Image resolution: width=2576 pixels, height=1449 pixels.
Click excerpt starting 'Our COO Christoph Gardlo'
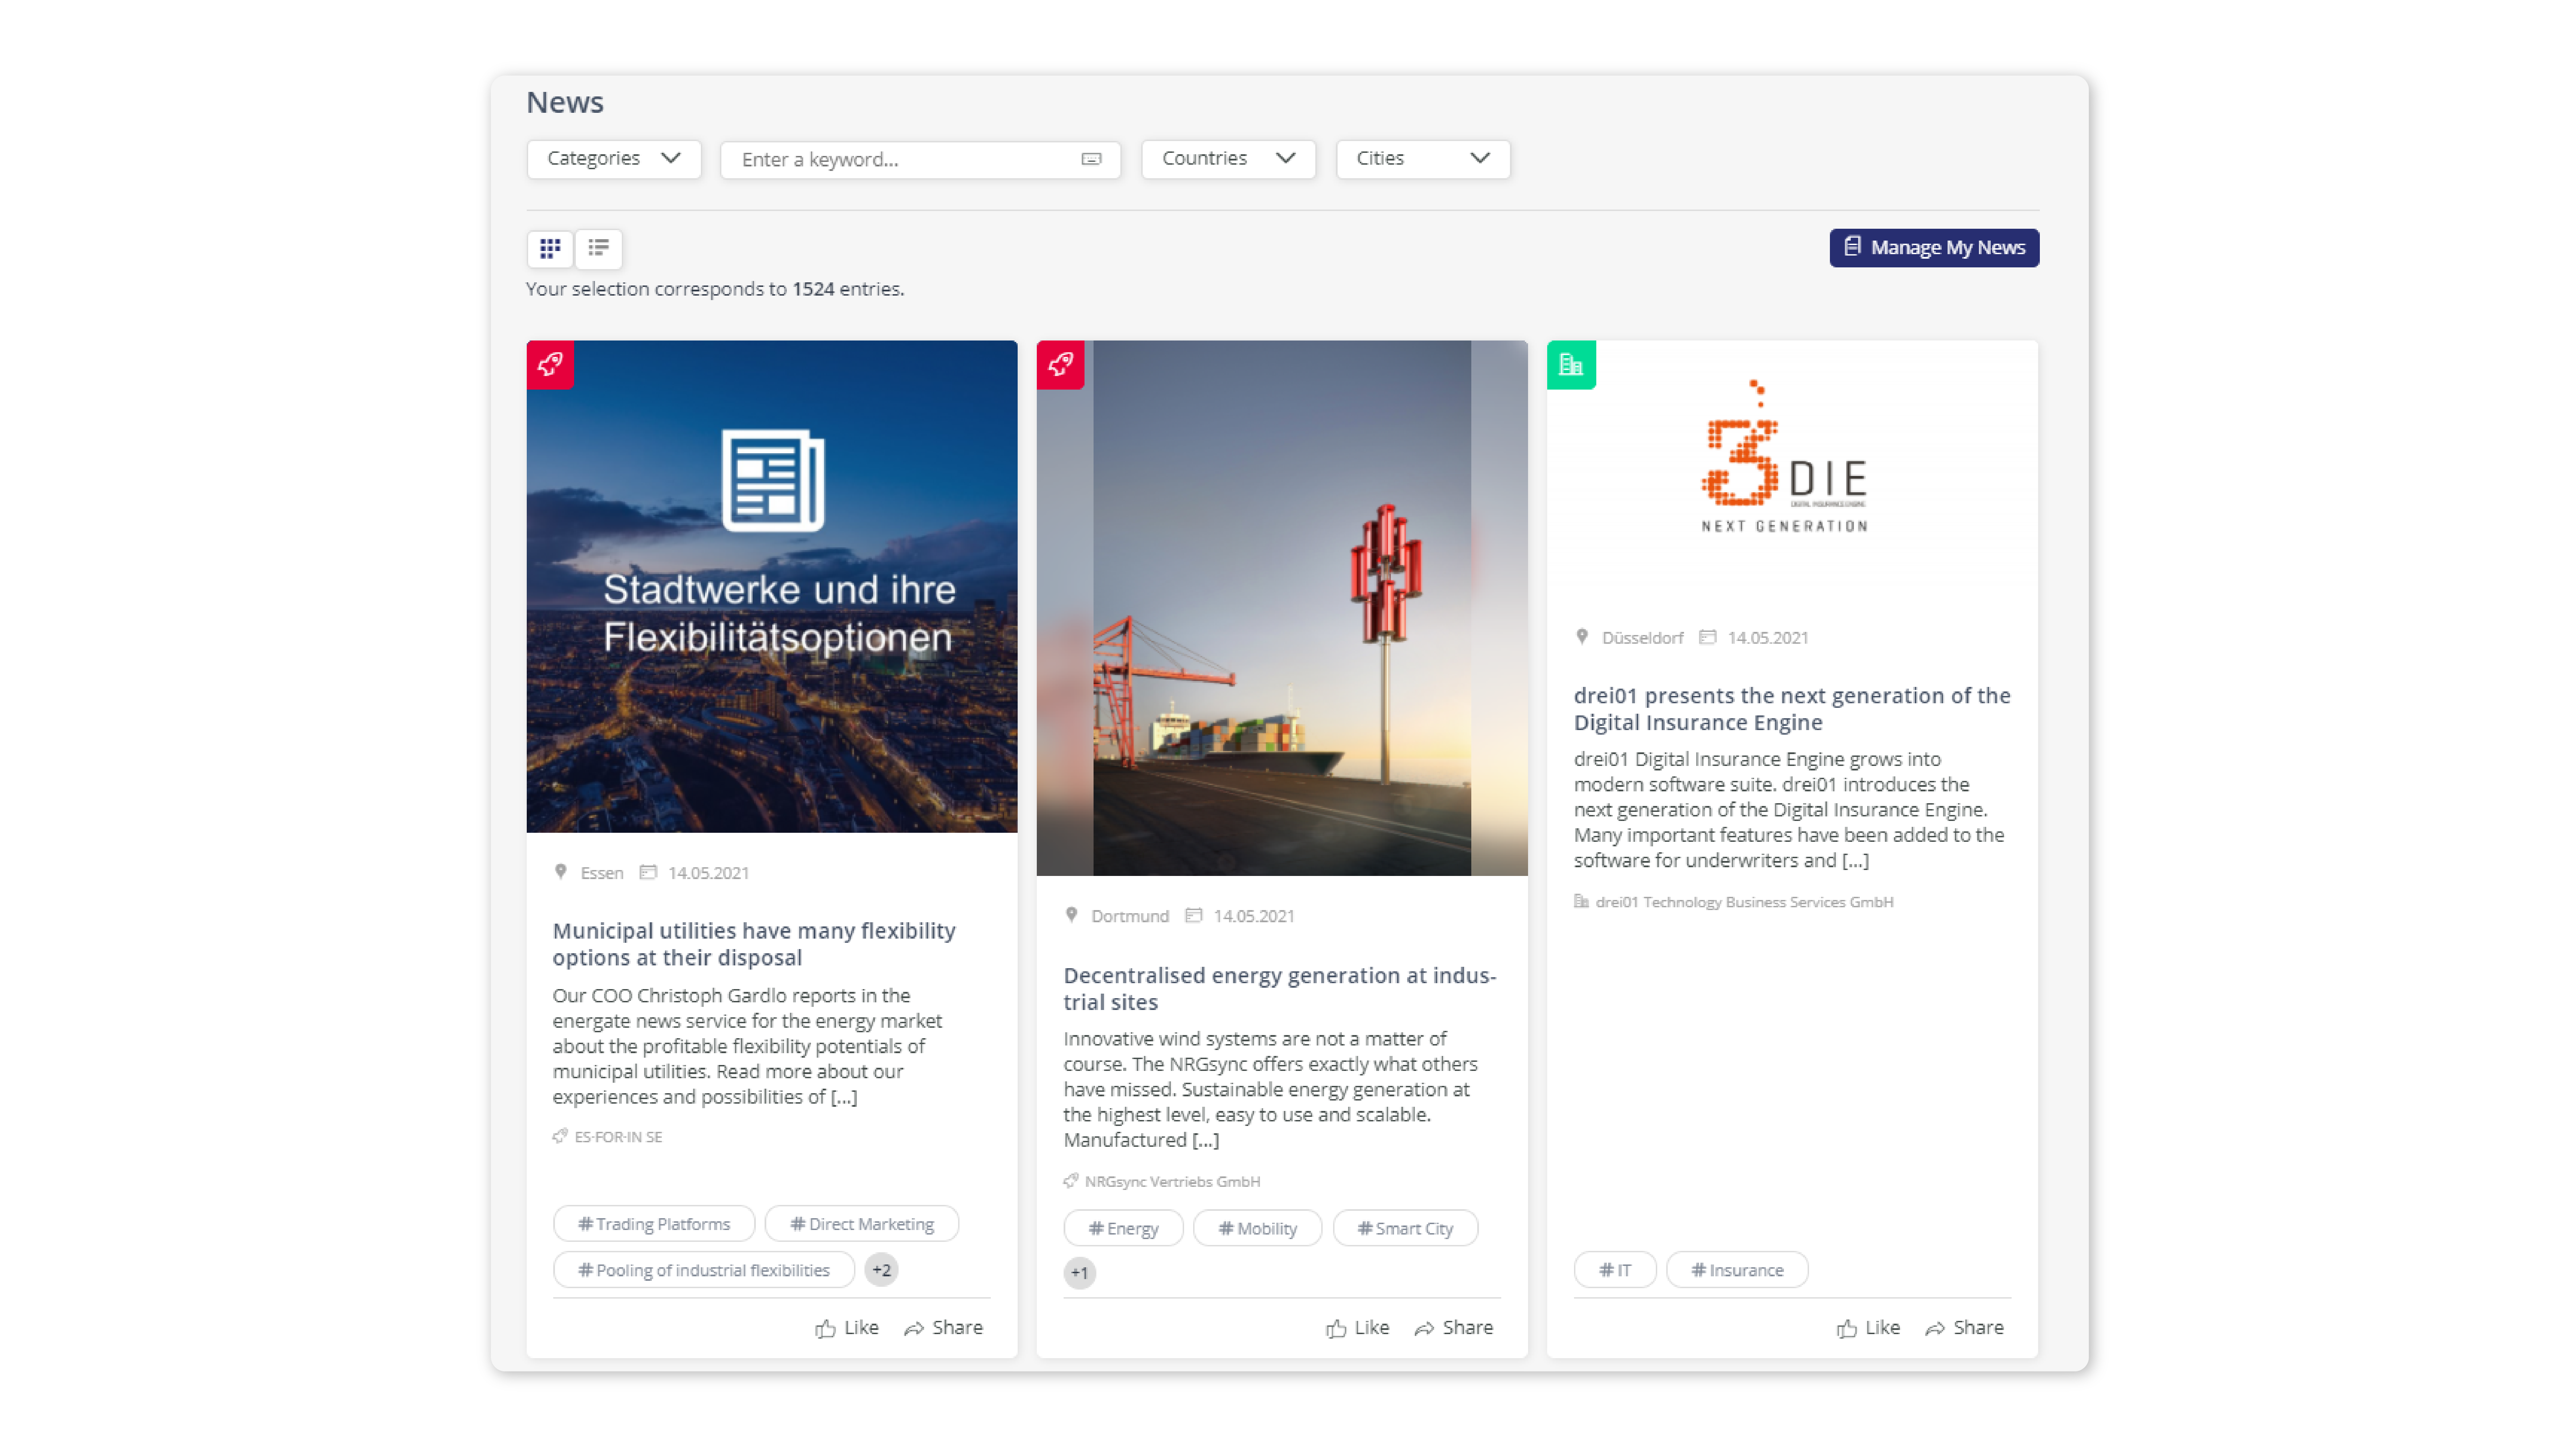[x=748, y=1046]
